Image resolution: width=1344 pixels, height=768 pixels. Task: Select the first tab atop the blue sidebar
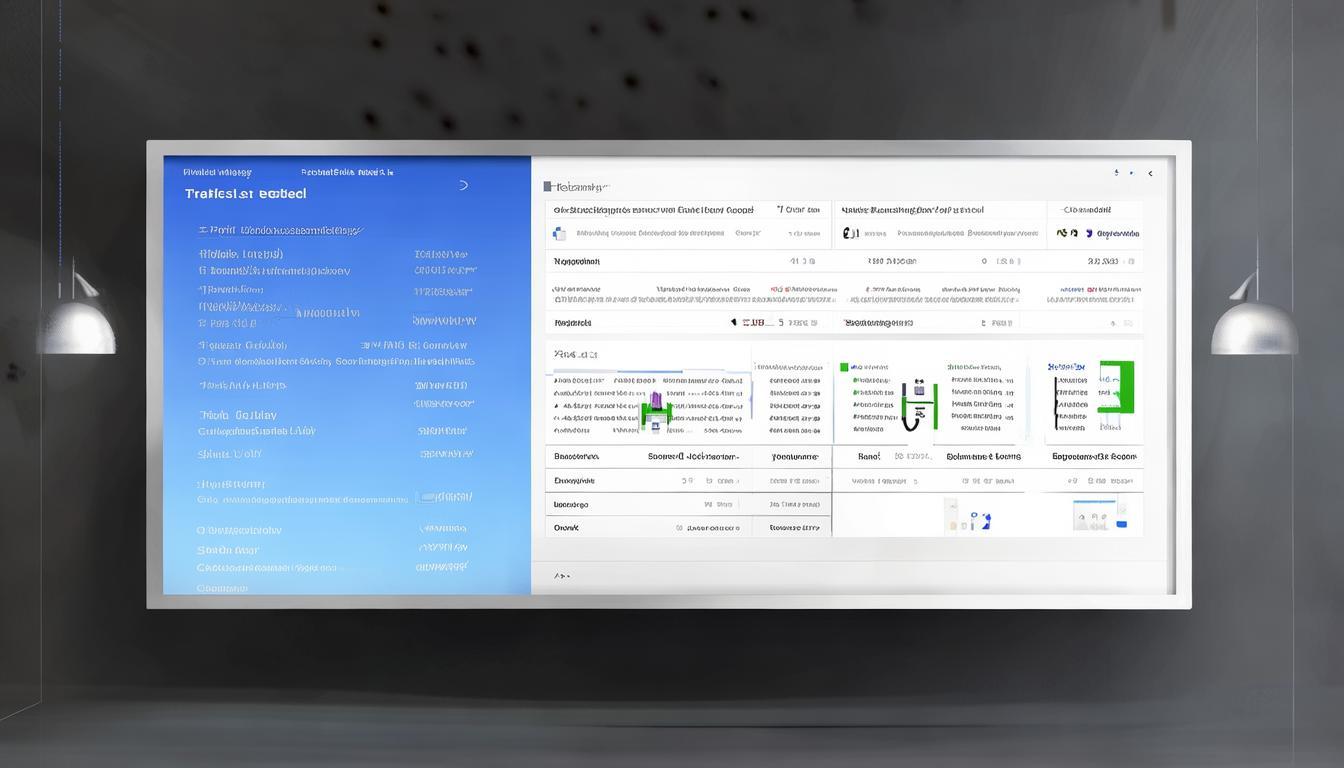(x=217, y=172)
